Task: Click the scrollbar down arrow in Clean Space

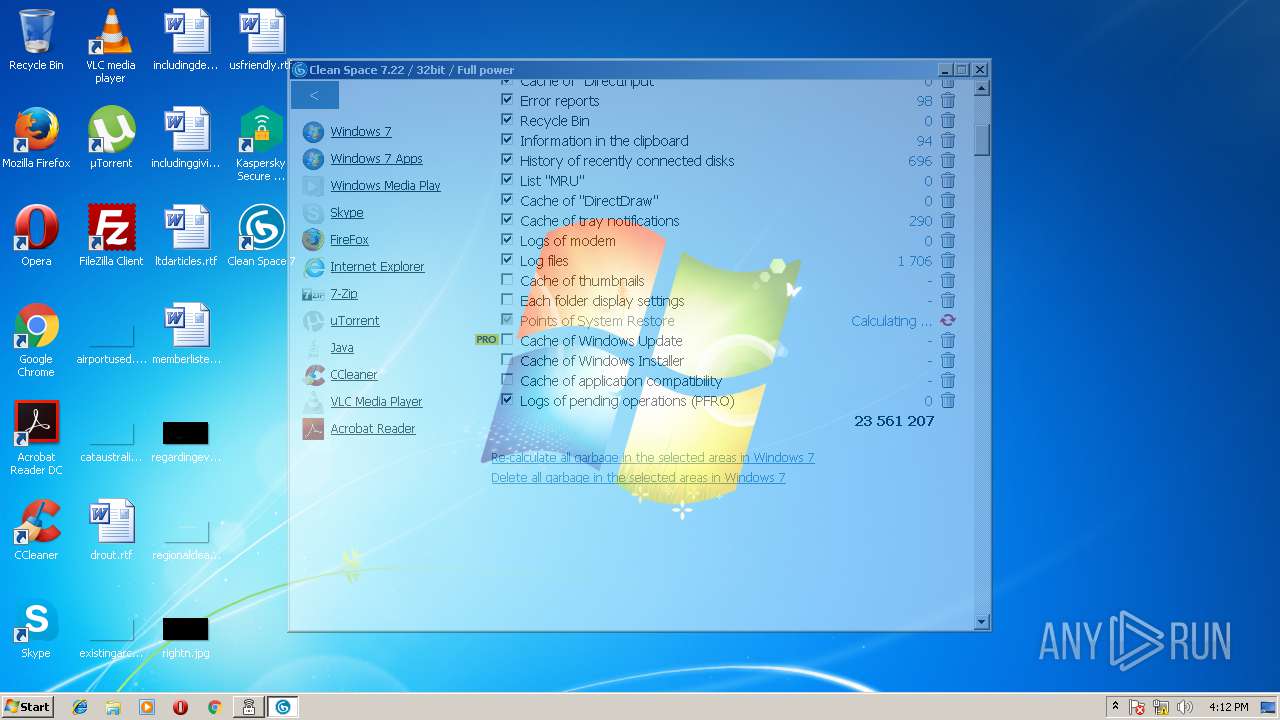Action: 982,622
